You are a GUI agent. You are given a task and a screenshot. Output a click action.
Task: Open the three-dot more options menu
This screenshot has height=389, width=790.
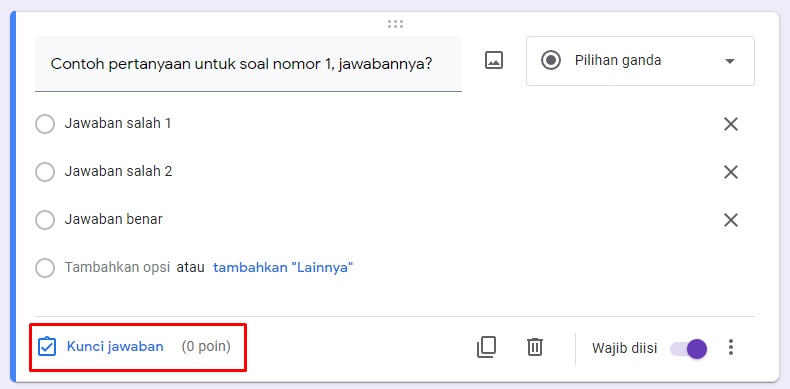[731, 347]
